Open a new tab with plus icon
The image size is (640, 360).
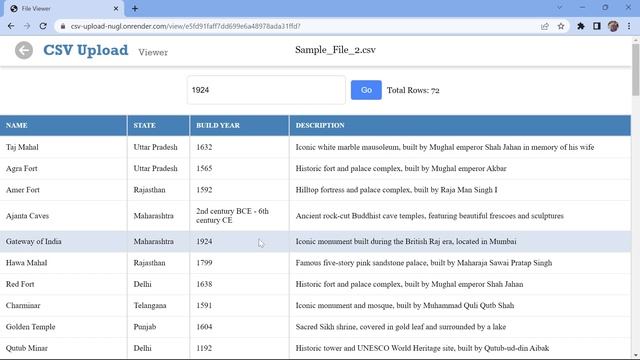(x=135, y=9)
